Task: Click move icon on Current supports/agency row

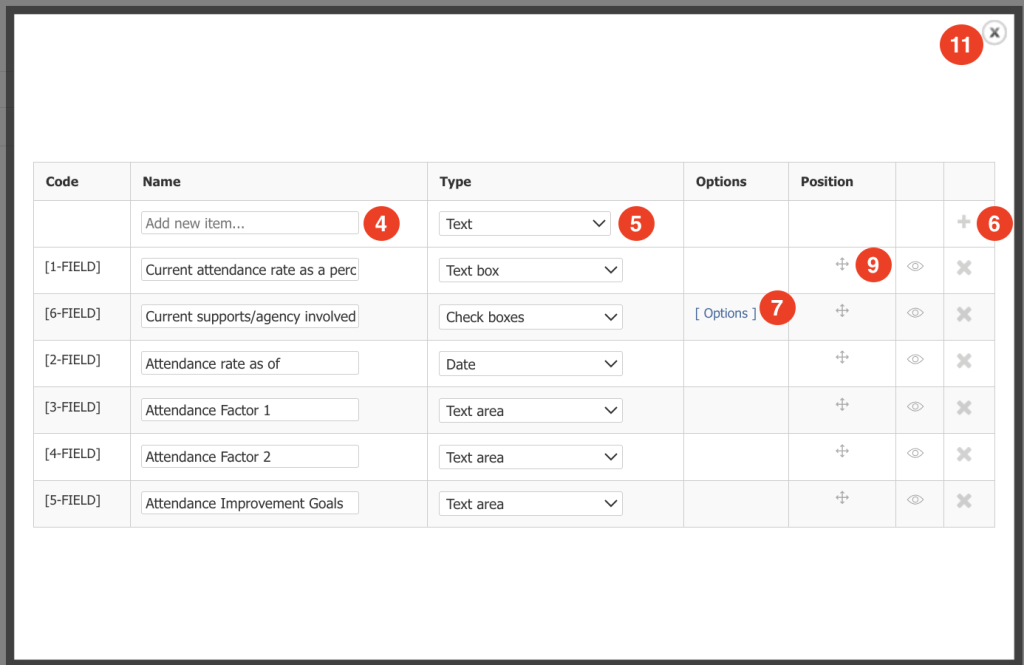Action: [x=842, y=310]
